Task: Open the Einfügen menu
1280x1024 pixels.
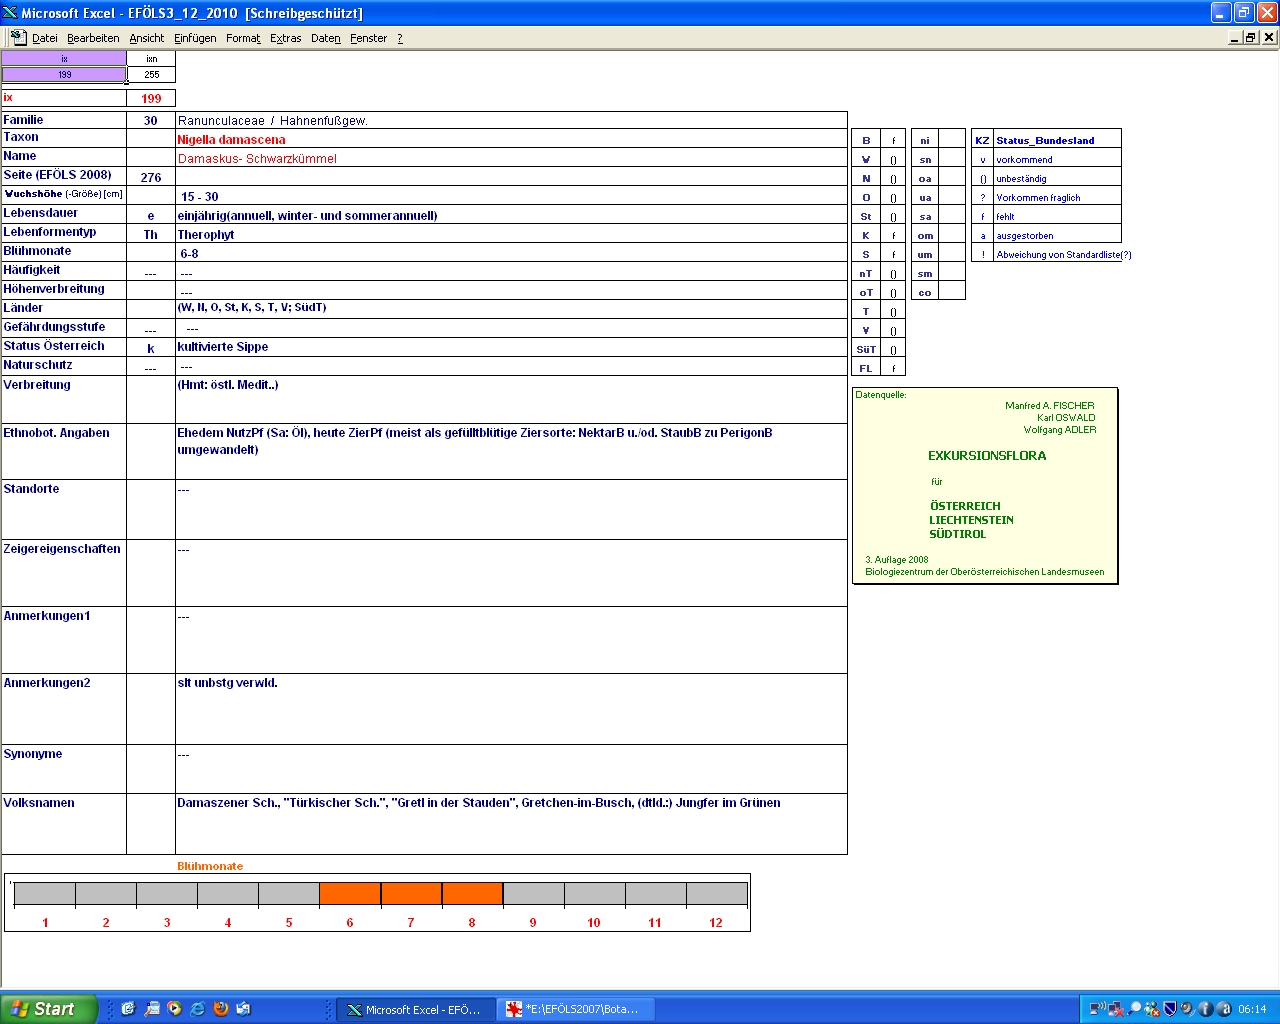Action: point(195,38)
